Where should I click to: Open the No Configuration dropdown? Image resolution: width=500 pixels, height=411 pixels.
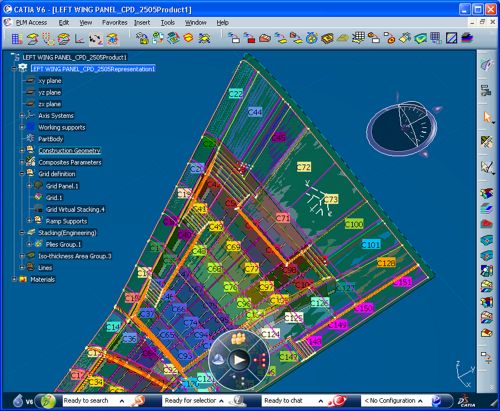point(420,401)
